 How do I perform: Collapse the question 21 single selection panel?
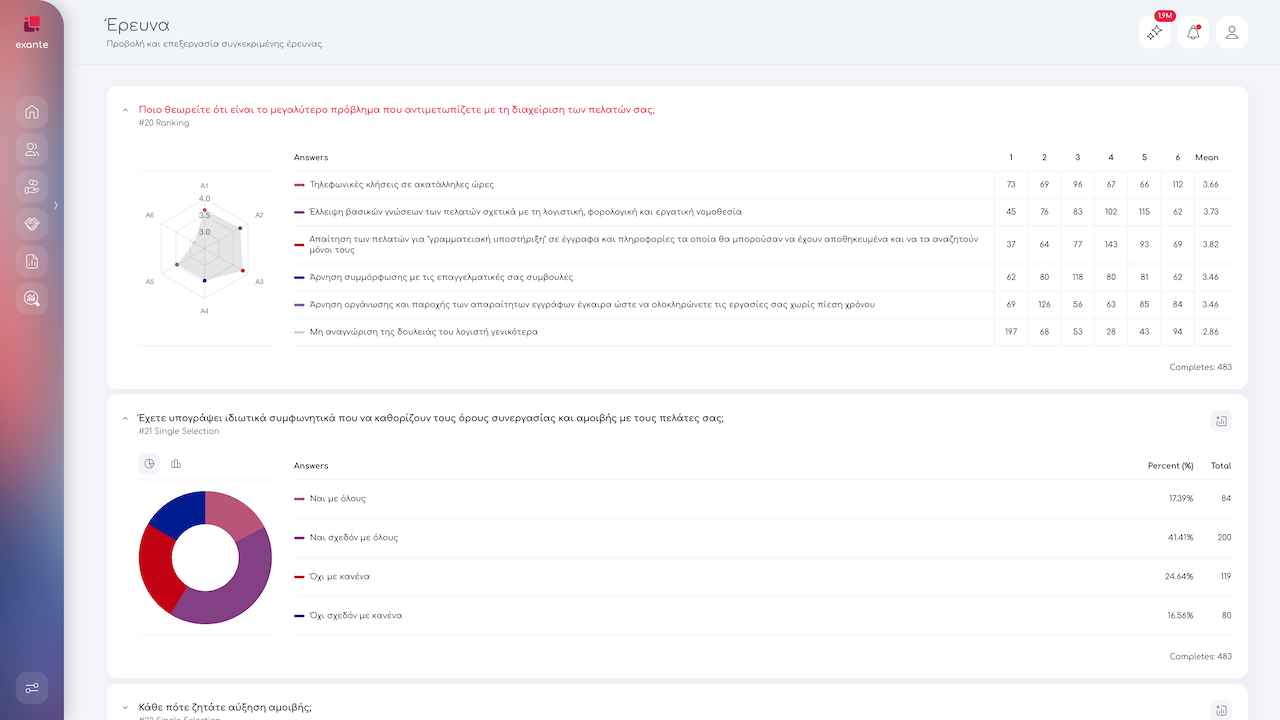(125, 418)
